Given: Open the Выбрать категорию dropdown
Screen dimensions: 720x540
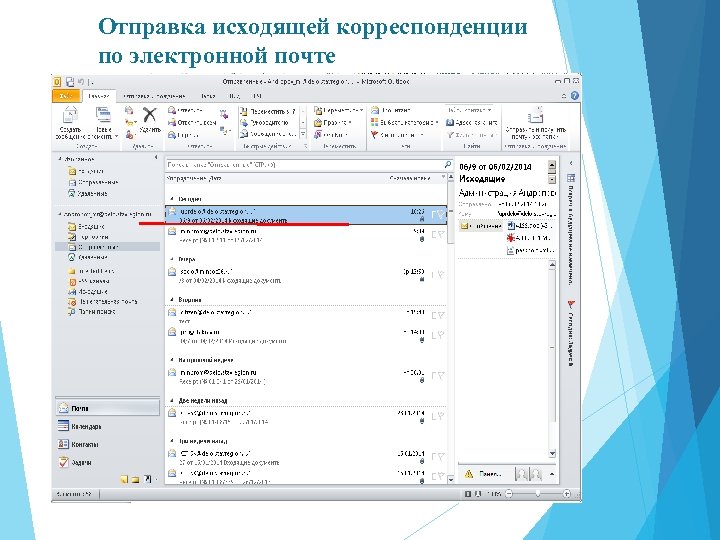Looking at the screenshot, I should (405, 123).
